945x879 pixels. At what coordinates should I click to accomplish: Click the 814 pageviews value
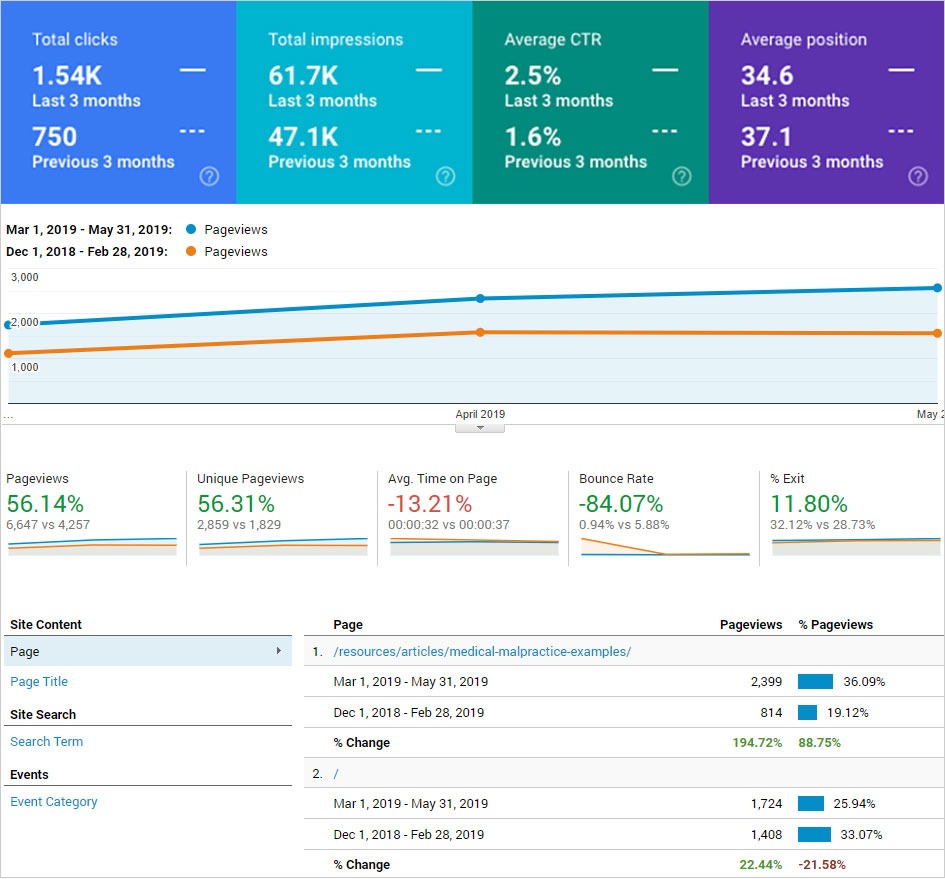coord(771,713)
